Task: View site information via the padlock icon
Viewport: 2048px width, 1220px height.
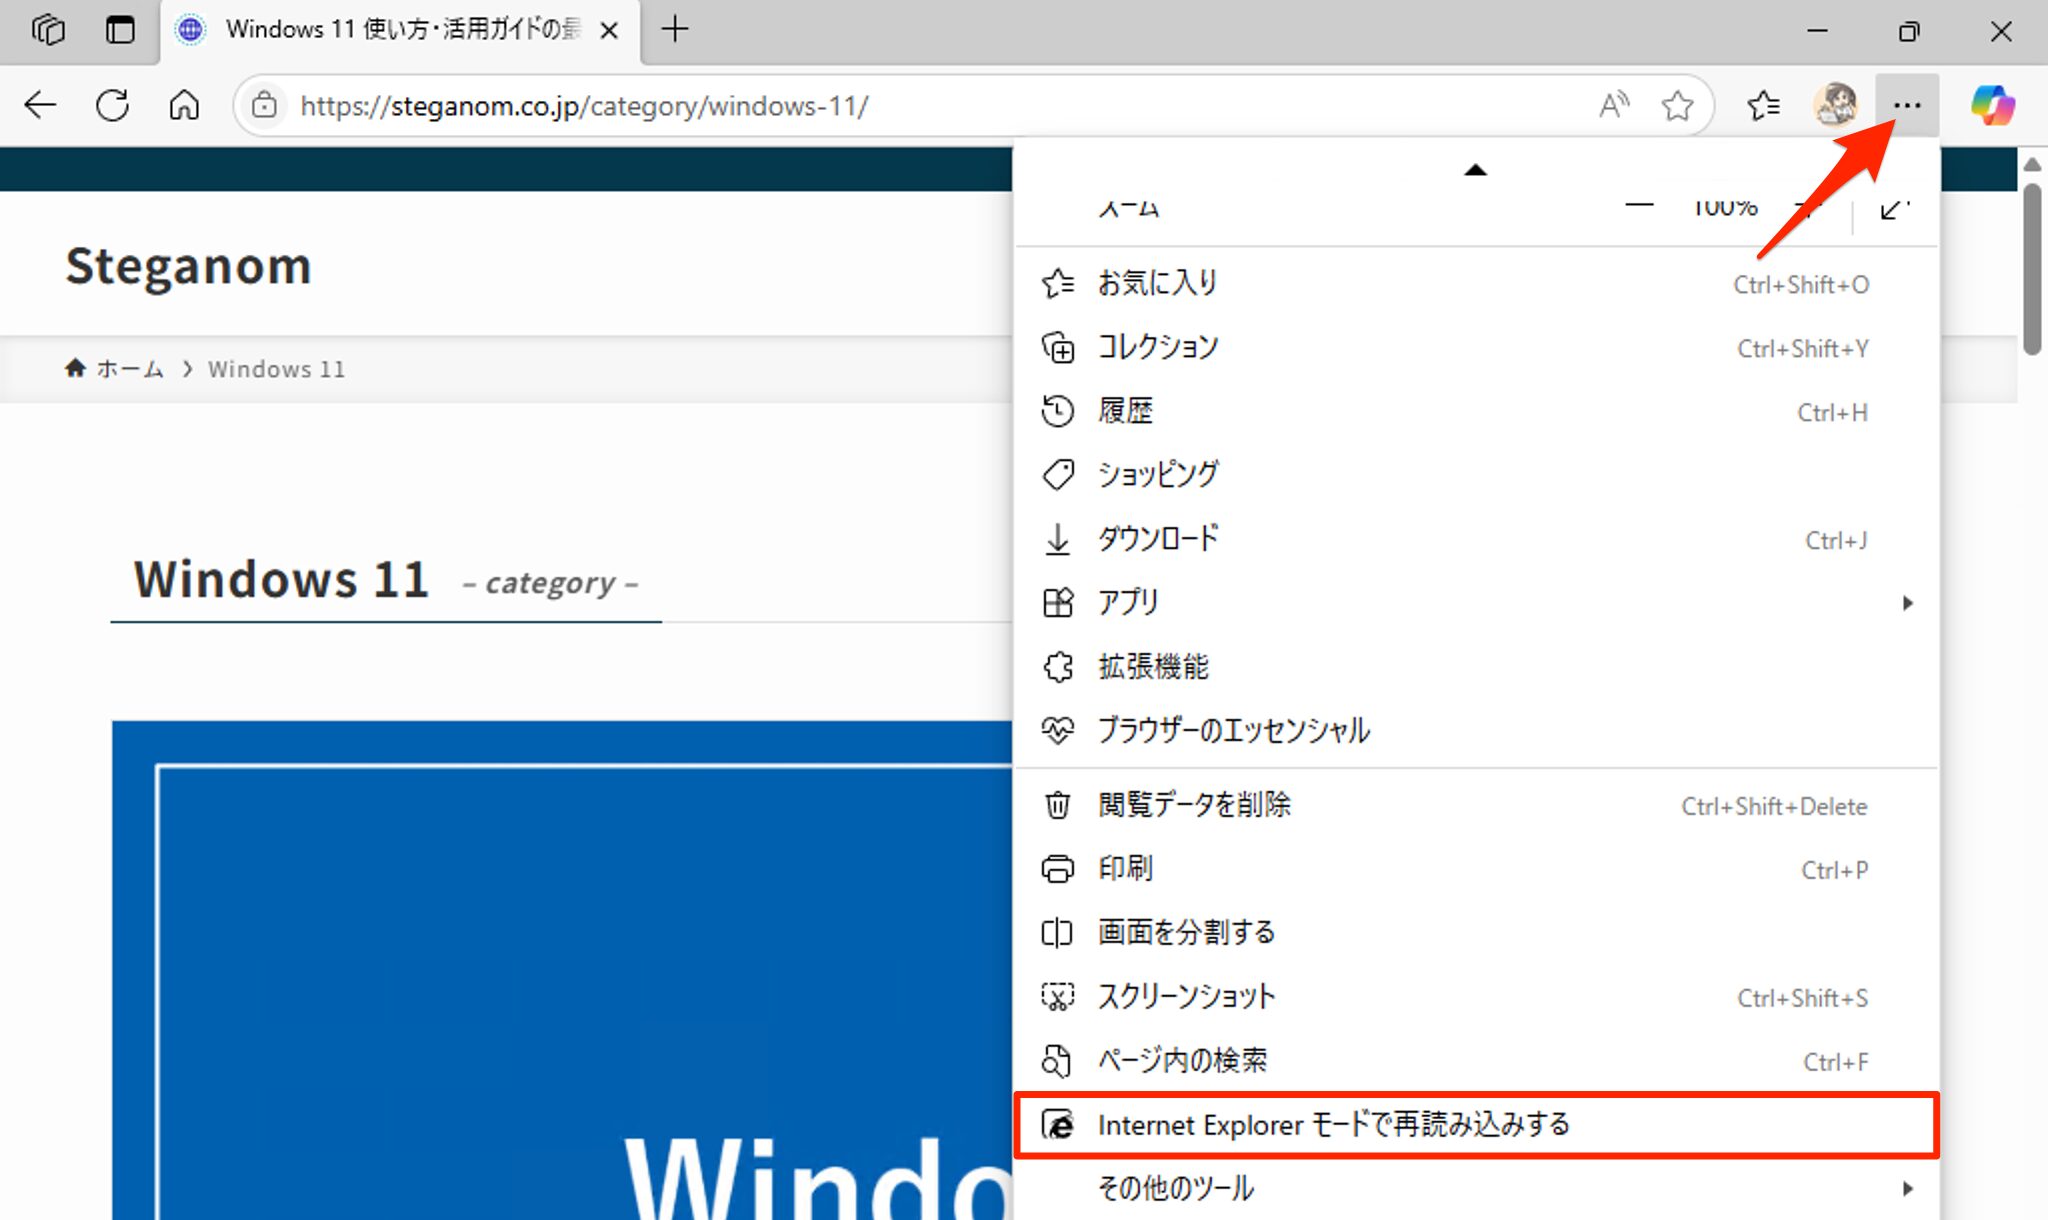Action: (264, 105)
